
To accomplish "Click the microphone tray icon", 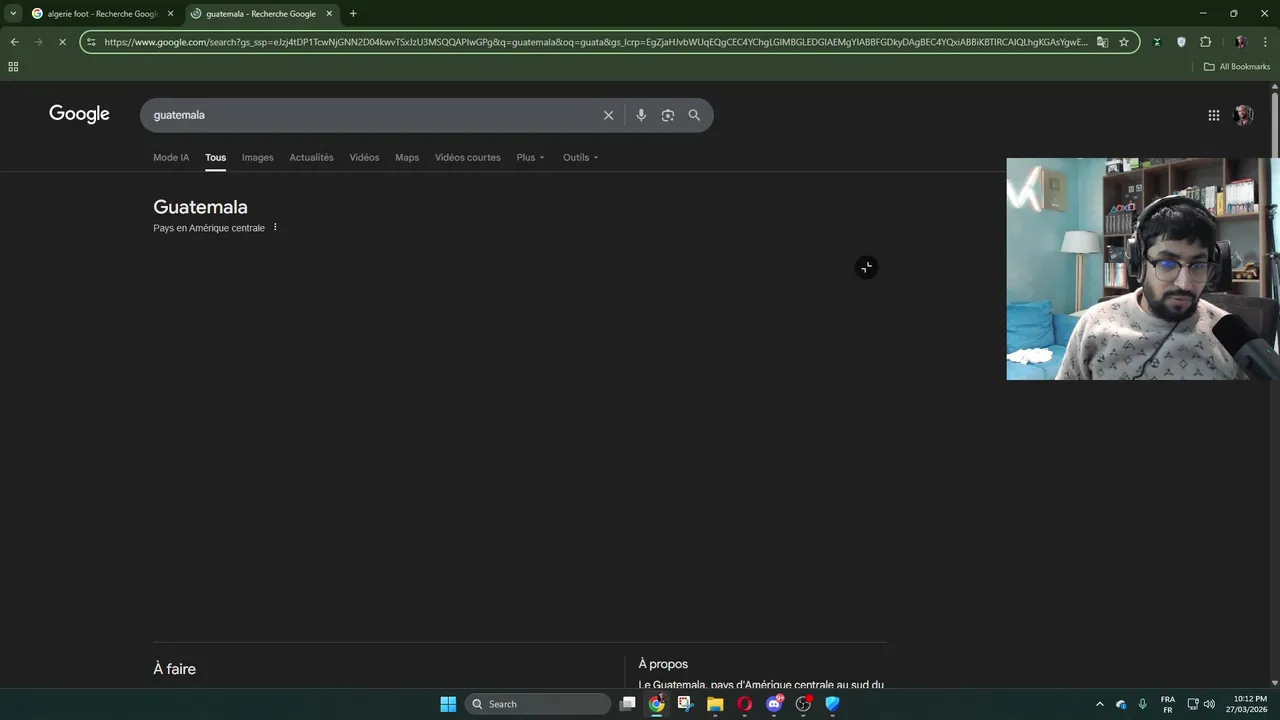I will 1142,704.
